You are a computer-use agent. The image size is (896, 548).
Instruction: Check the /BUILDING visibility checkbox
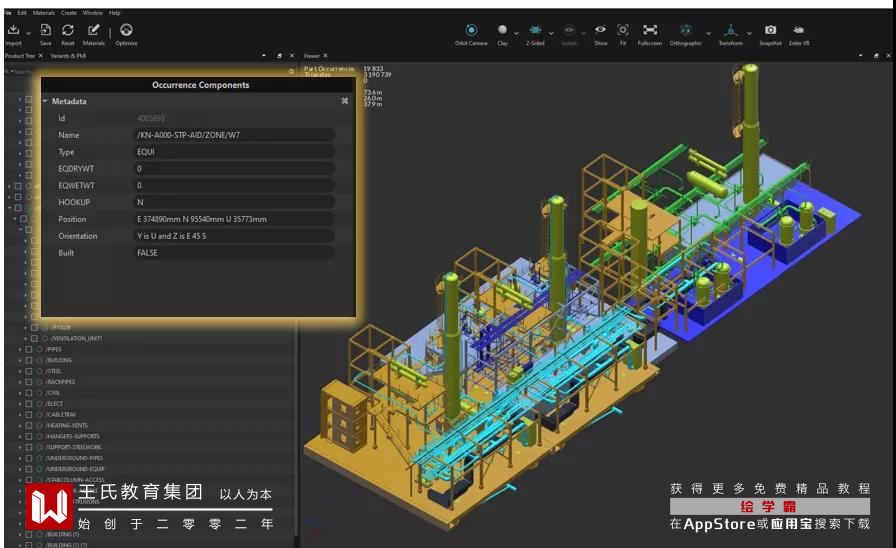click(x=29, y=360)
